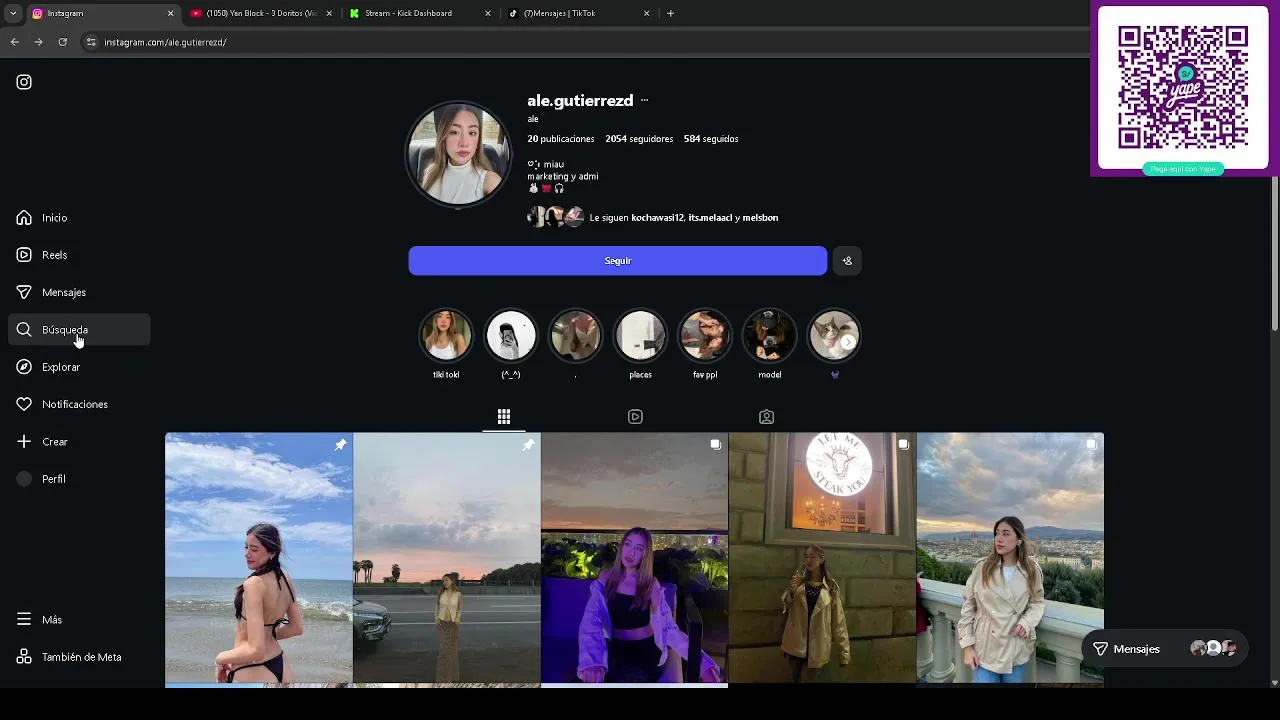
Task: Click the ale.gutierrezd username heading
Action: point(580,100)
